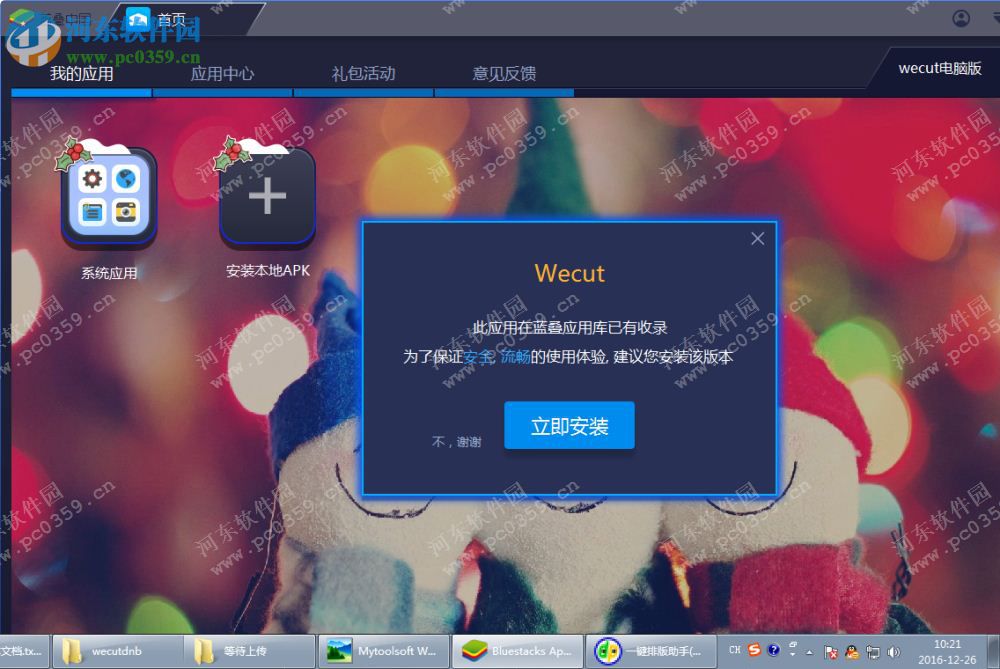This screenshot has width=1000, height=669.
Task: Open the 礼包活动 tab
Action: click(x=363, y=73)
